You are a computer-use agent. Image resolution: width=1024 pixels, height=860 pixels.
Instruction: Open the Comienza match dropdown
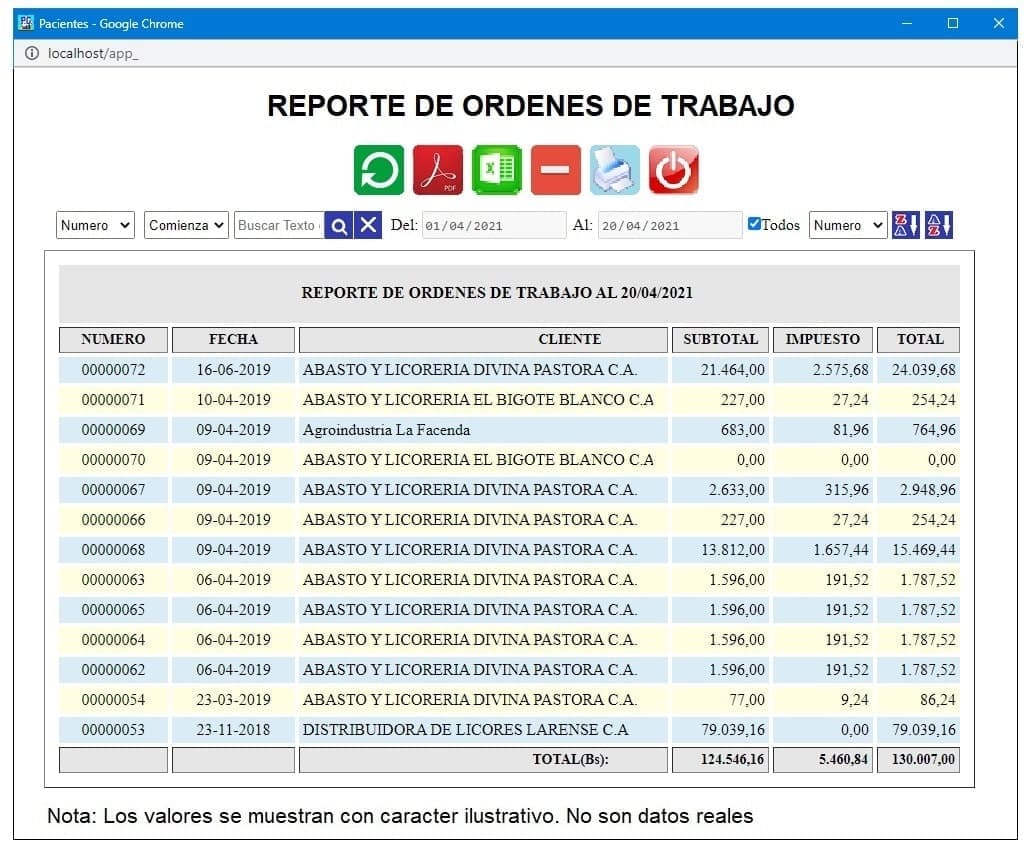(x=186, y=225)
